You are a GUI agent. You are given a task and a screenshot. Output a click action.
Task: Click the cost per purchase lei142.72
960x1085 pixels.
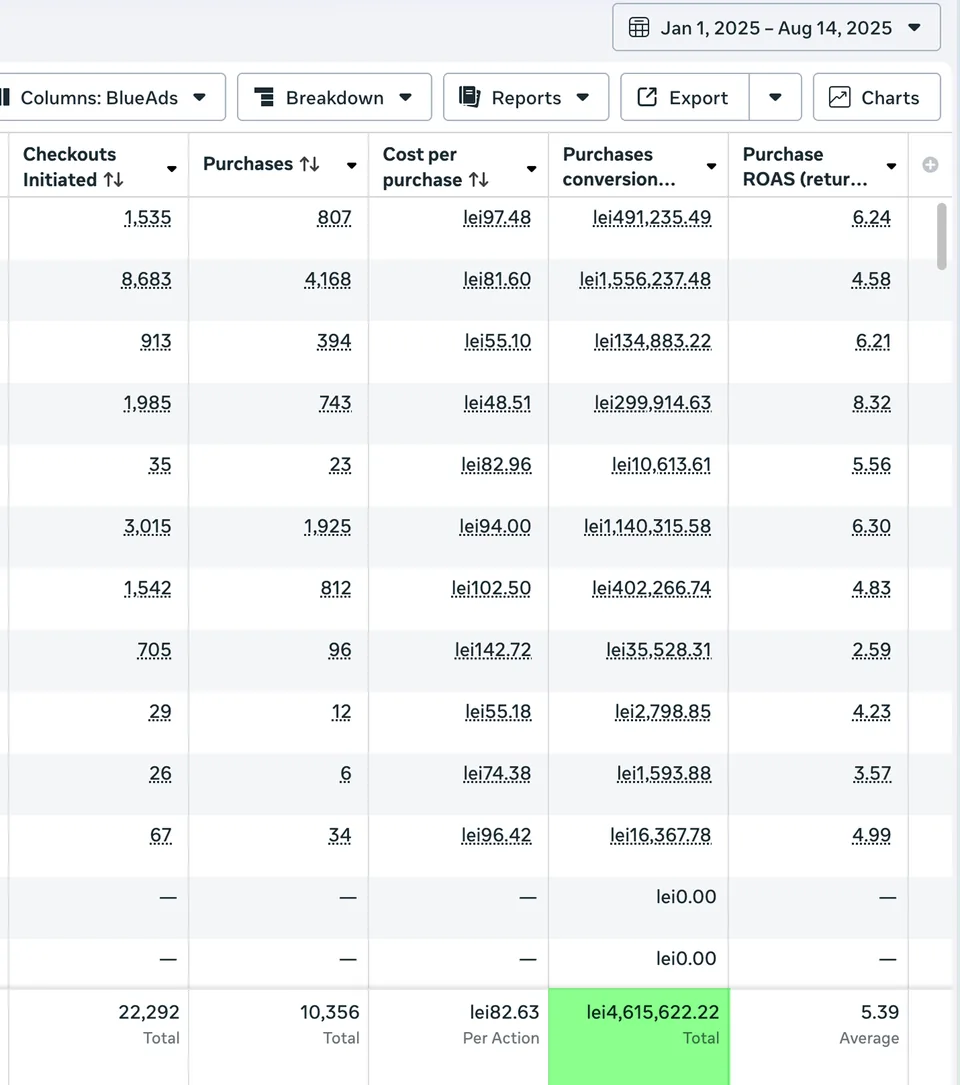pyautogui.click(x=493, y=650)
